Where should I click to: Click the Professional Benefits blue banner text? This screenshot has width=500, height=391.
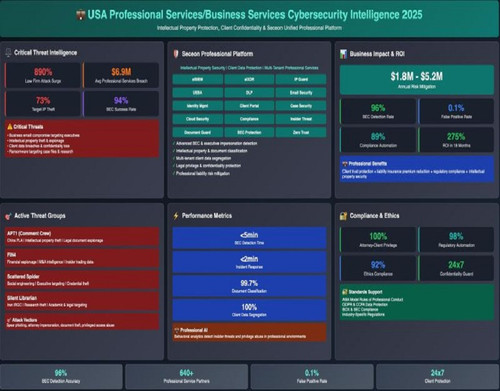click(x=413, y=174)
